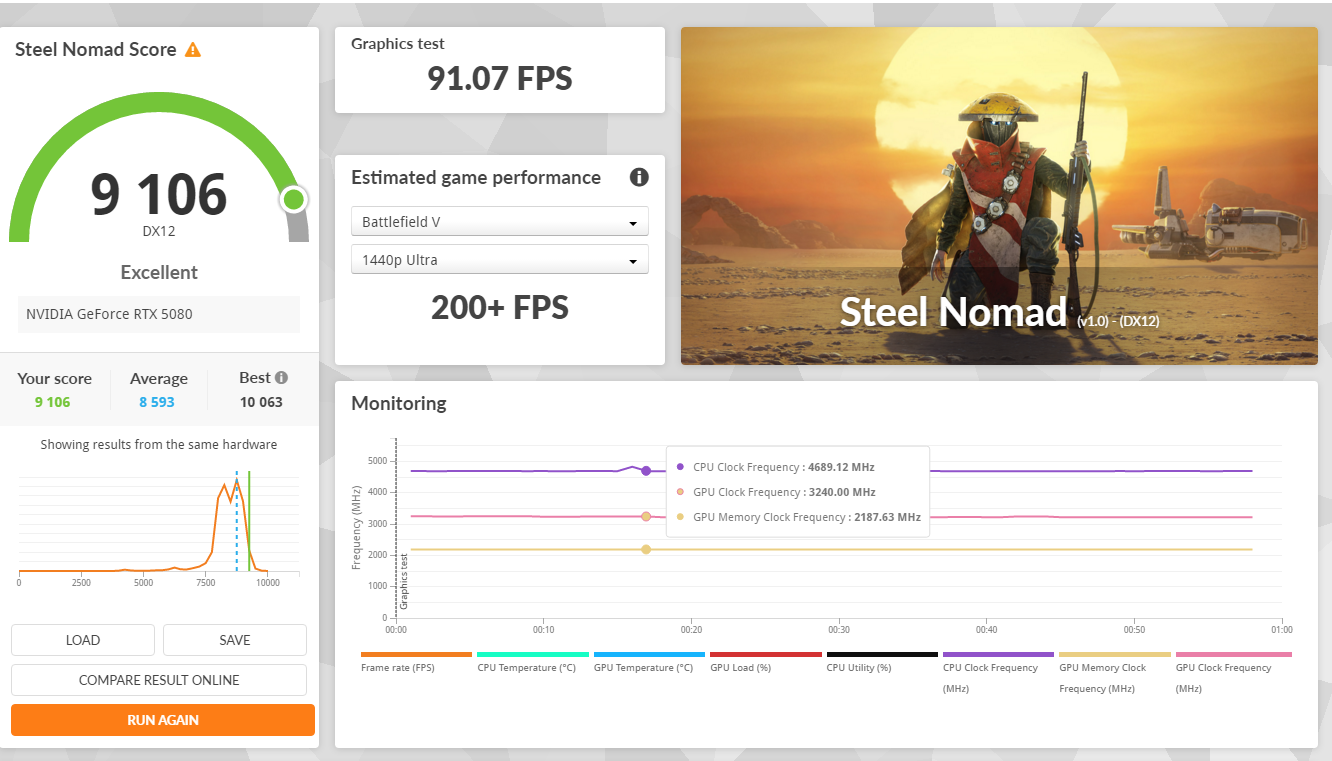Click the 8 593 Average value

(158, 402)
